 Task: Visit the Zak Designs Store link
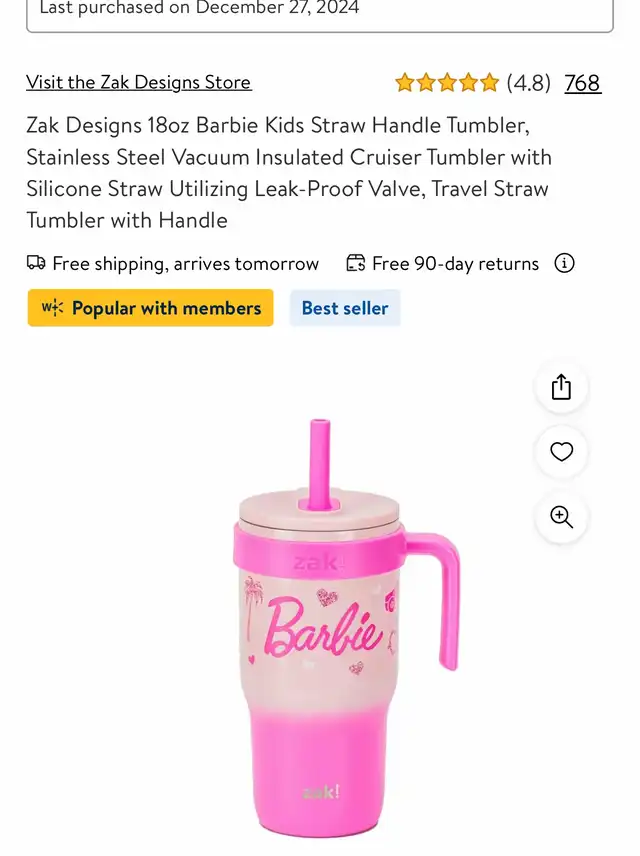(x=139, y=82)
